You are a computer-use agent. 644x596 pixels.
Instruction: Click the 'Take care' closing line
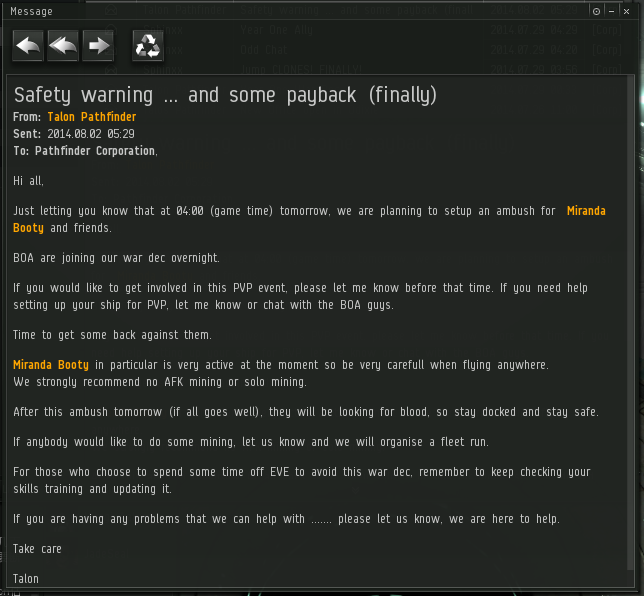pyautogui.click(x=37, y=548)
